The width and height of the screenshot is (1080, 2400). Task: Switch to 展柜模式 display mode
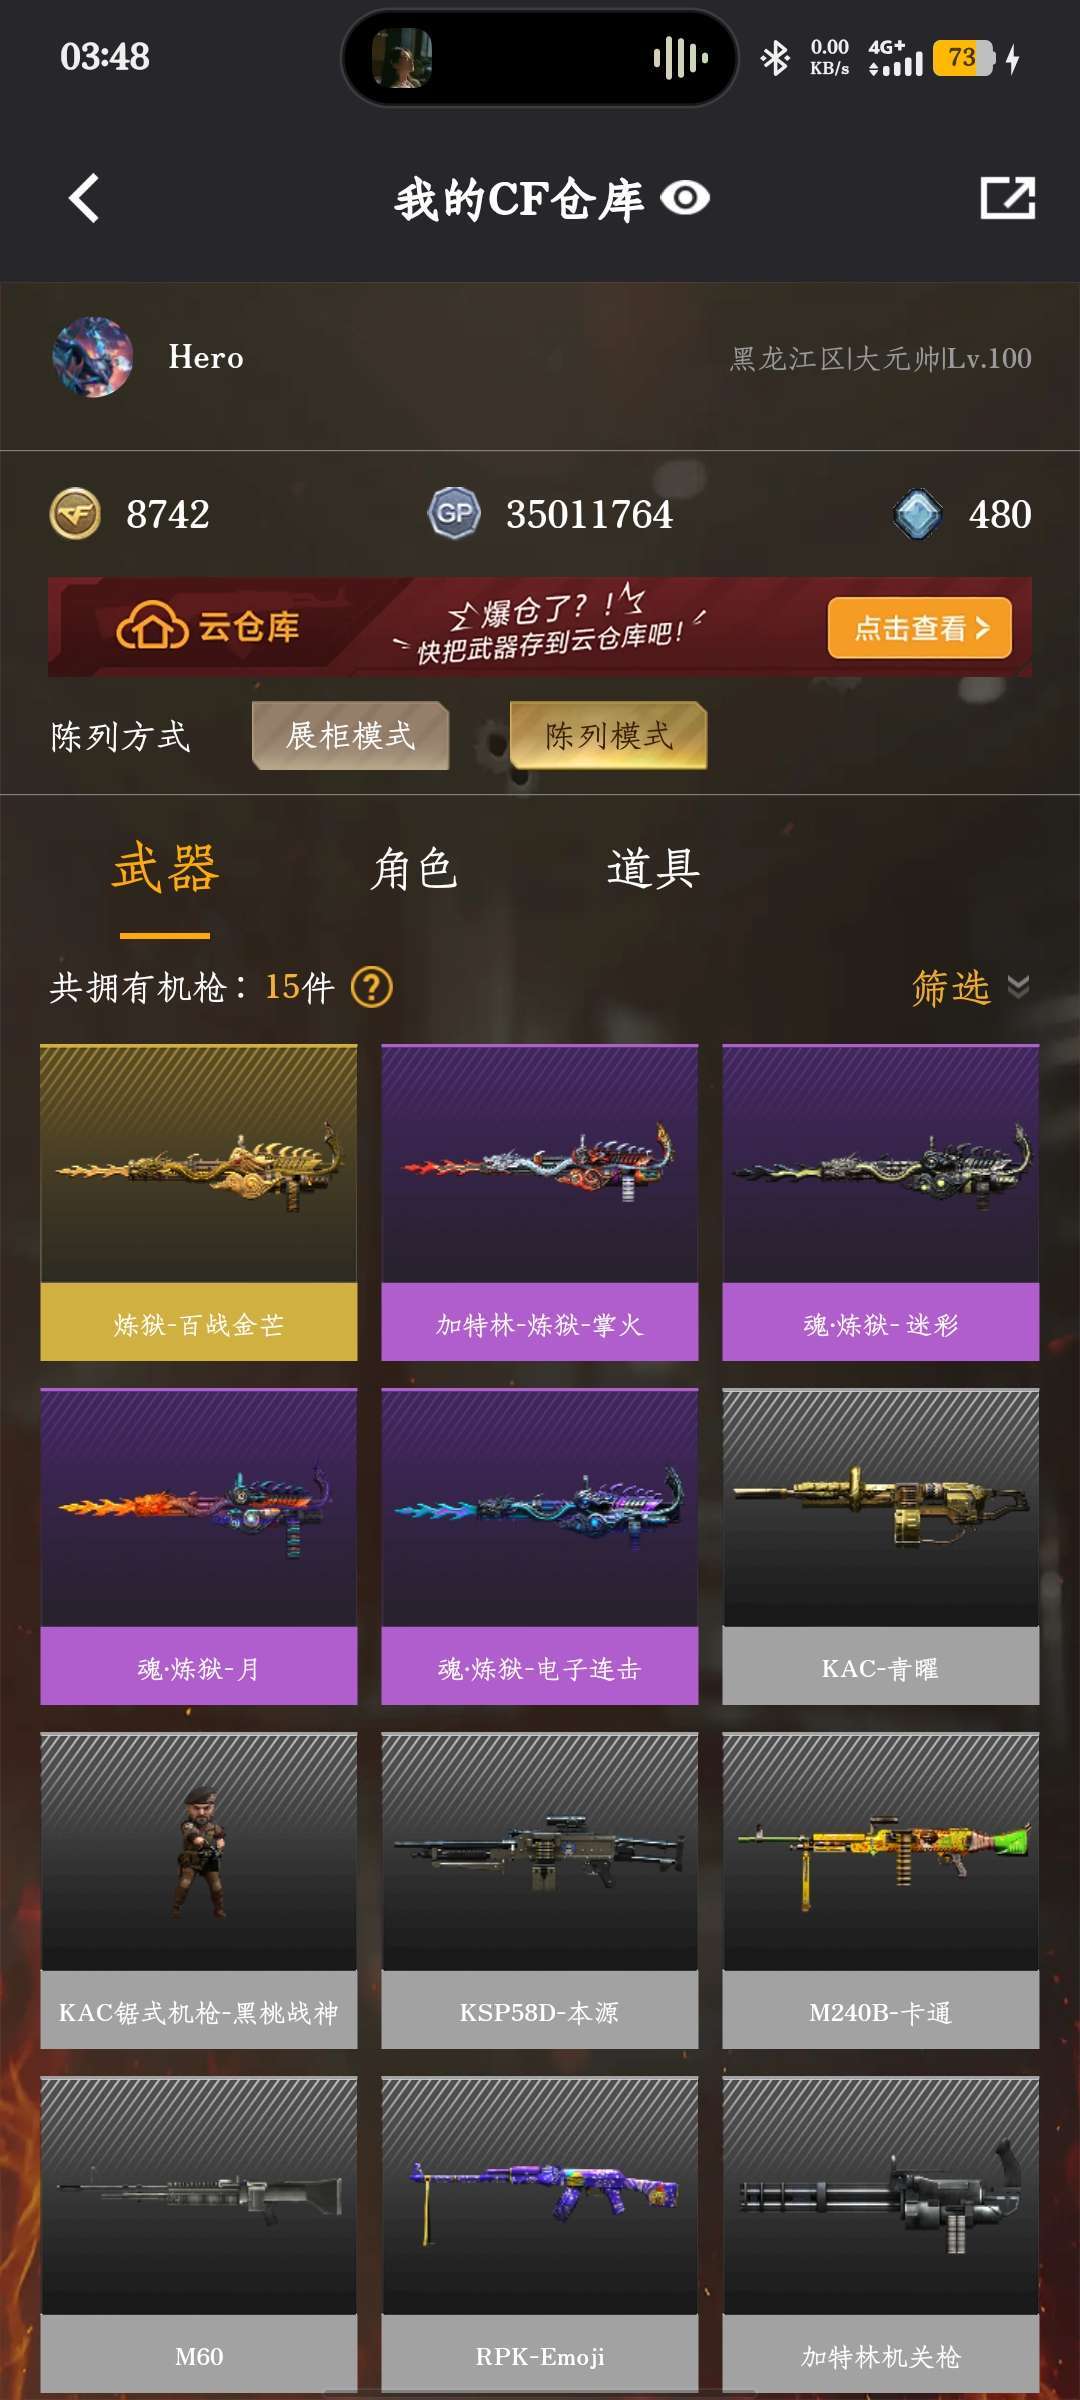click(x=350, y=736)
